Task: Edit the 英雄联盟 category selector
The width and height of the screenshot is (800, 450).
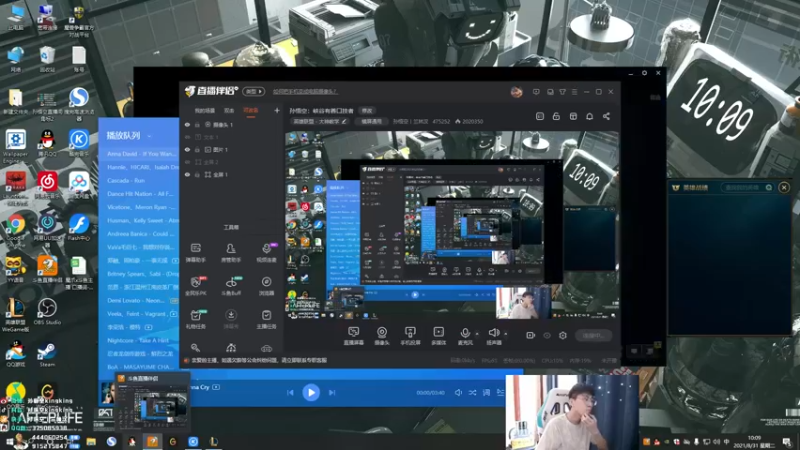Action: click(320, 121)
